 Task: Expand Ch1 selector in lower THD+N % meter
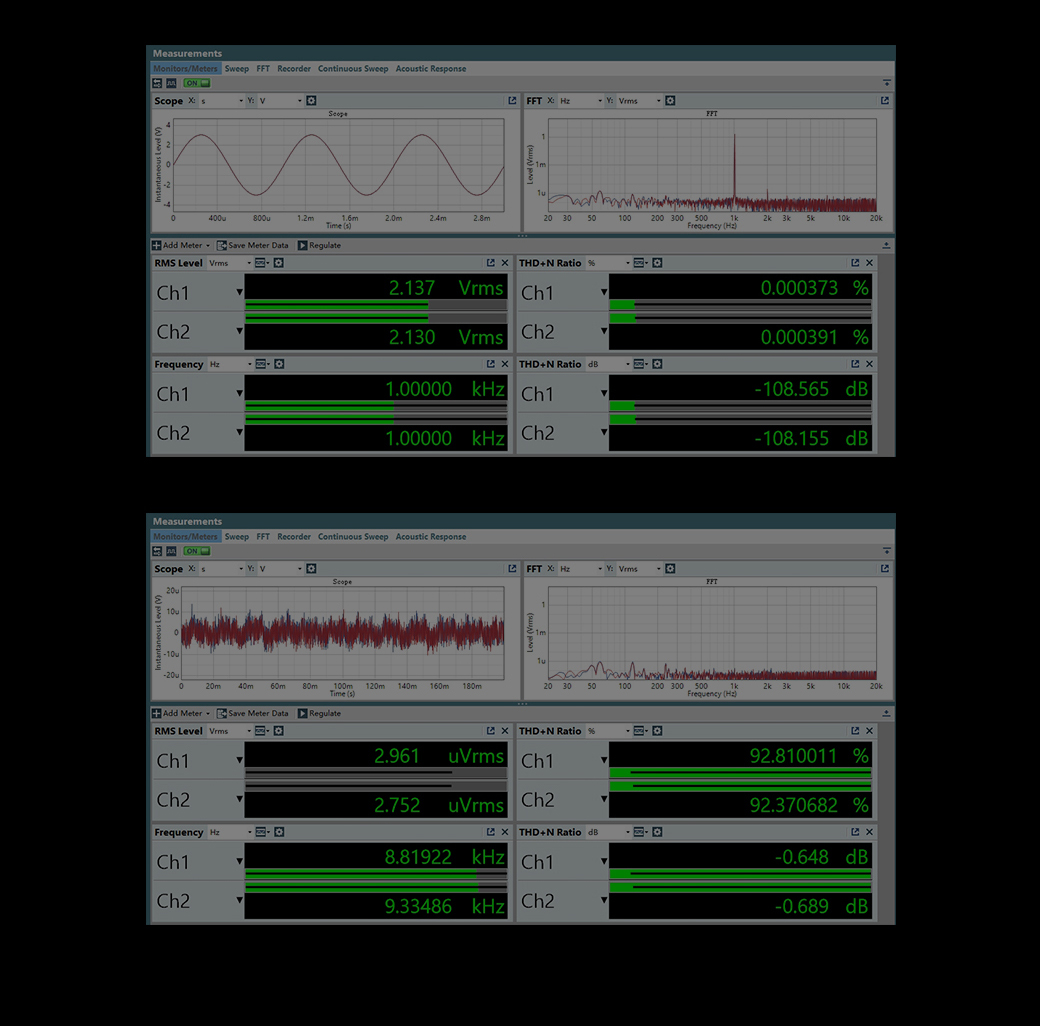(604, 760)
